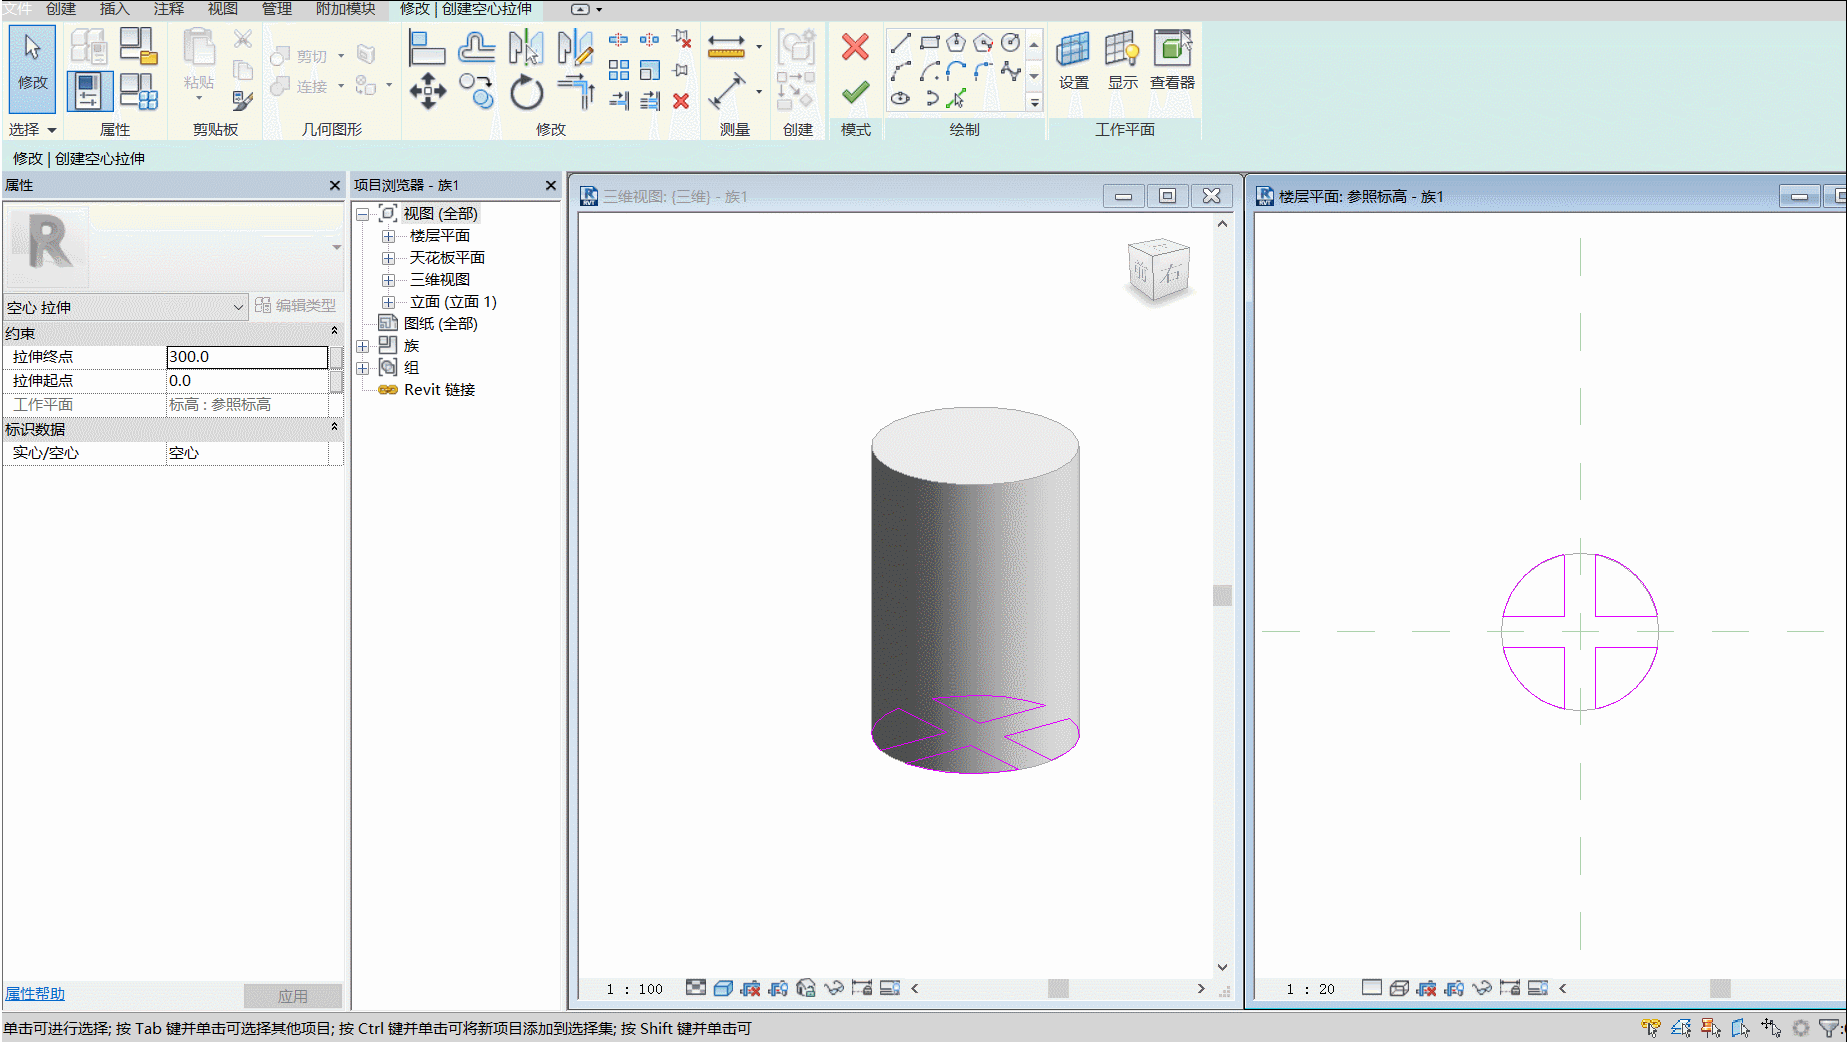Select the Offset tool icon
1847x1042 pixels.
point(476,47)
